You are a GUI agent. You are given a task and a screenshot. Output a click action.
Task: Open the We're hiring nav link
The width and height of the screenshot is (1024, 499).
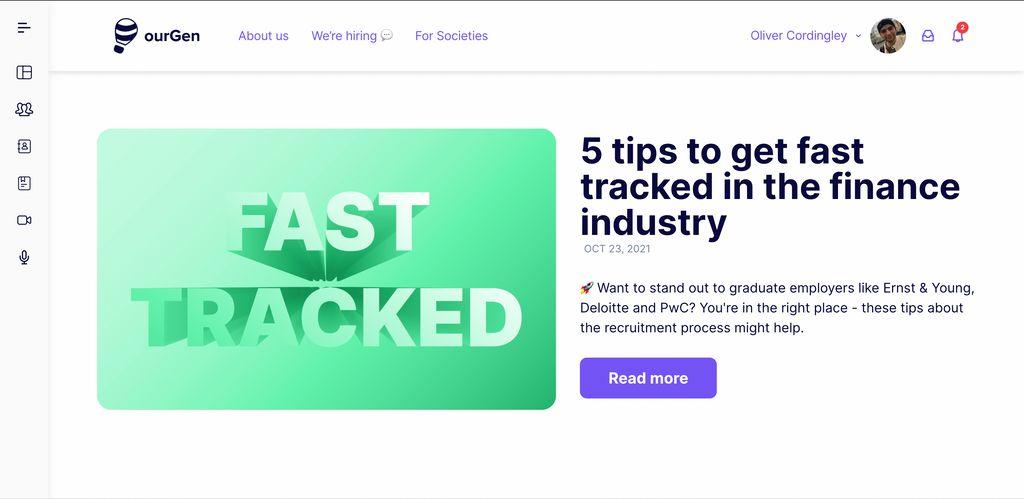344,36
